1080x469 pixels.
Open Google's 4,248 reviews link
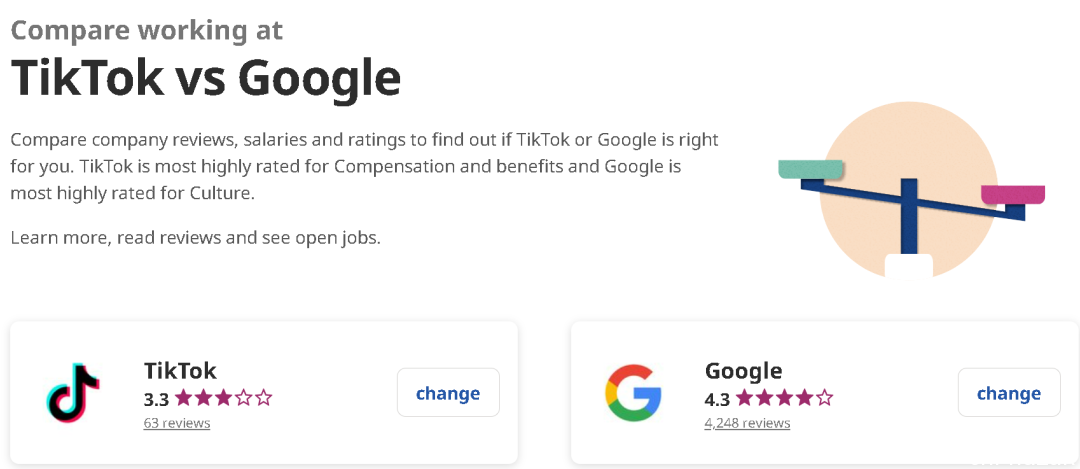(x=747, y=423)
